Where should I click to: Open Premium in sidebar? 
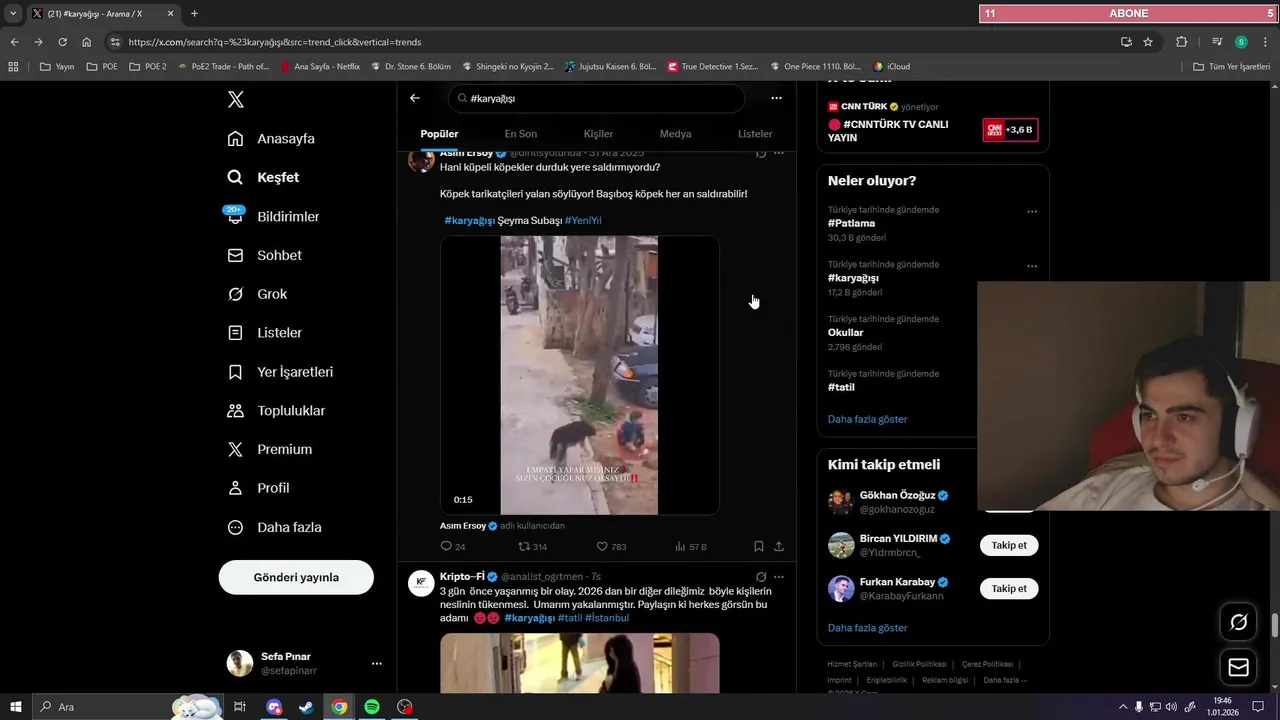click(269, 449)
